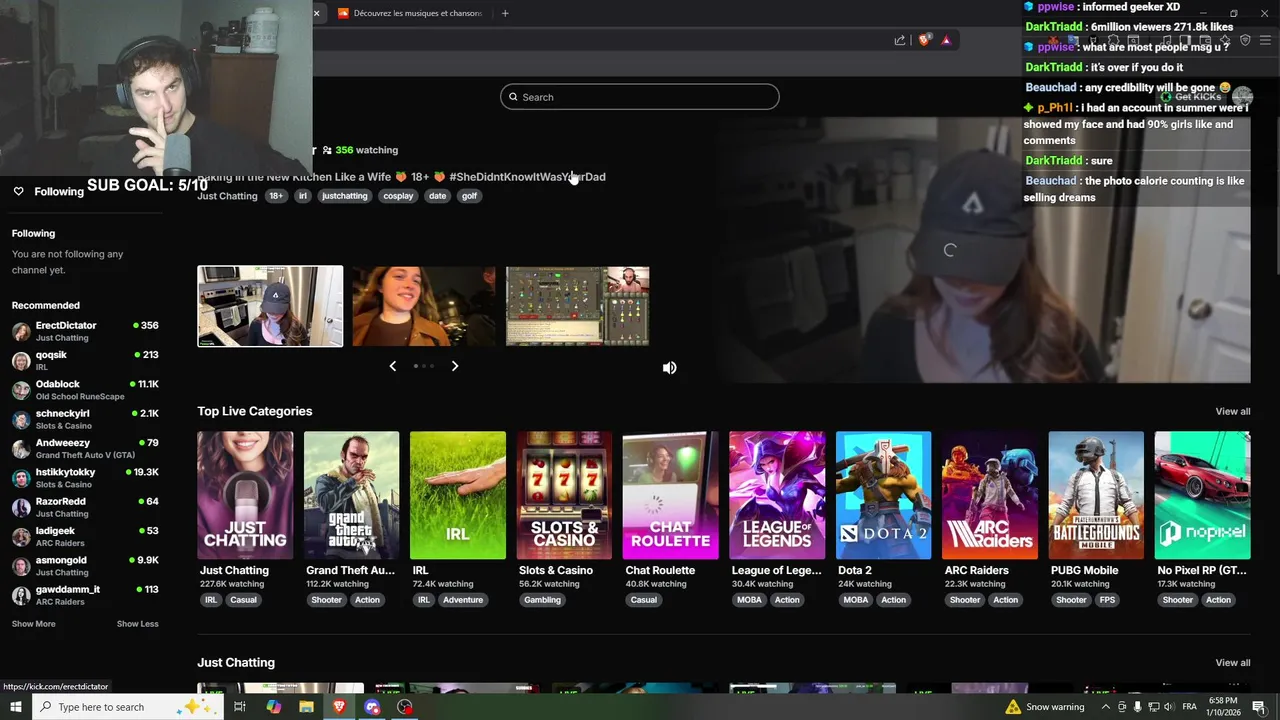Open asmongold's avatar in Recommended list
This screenshot has width=1280, height=720.
click(21, 566)
